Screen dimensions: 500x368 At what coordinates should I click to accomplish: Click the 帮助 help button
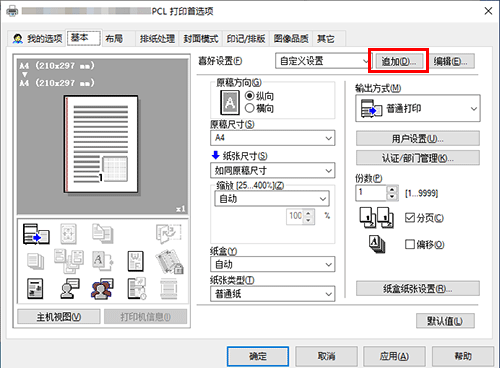click(x=463, y=356)
